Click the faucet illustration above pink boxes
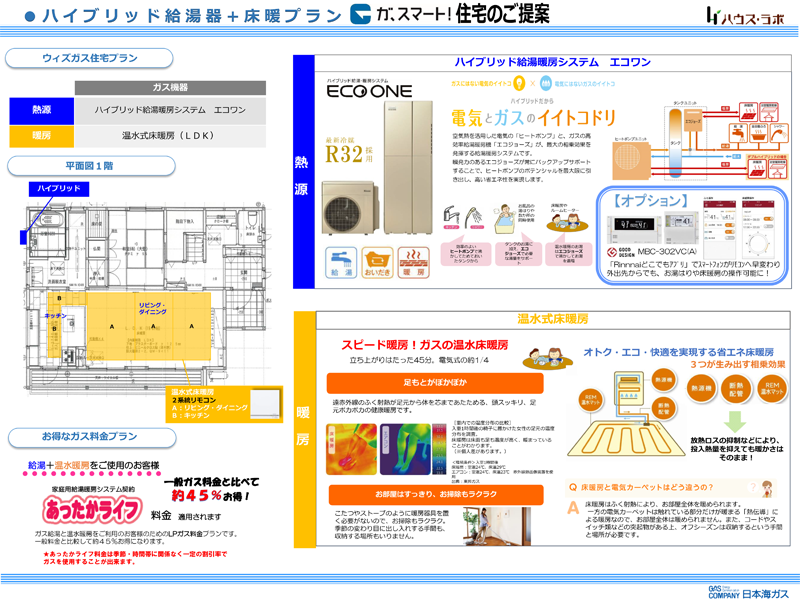 451,217
